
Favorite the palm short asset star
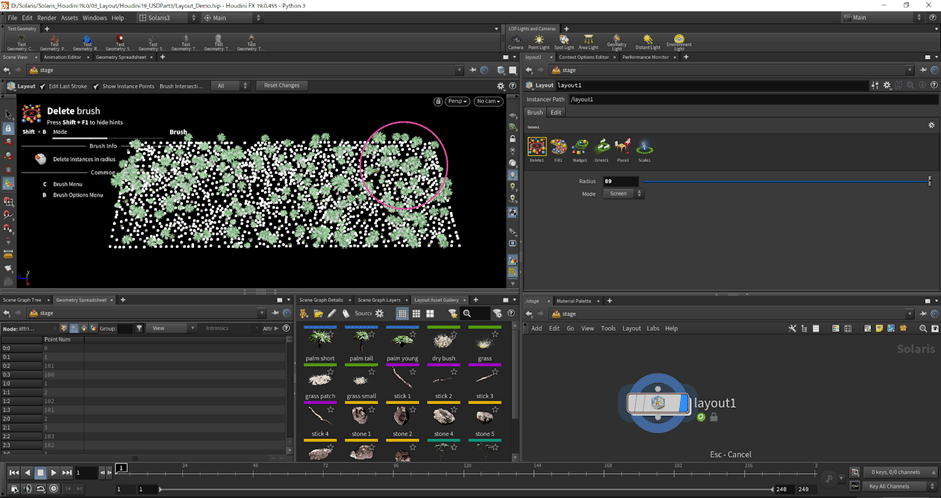coord(331,334)
